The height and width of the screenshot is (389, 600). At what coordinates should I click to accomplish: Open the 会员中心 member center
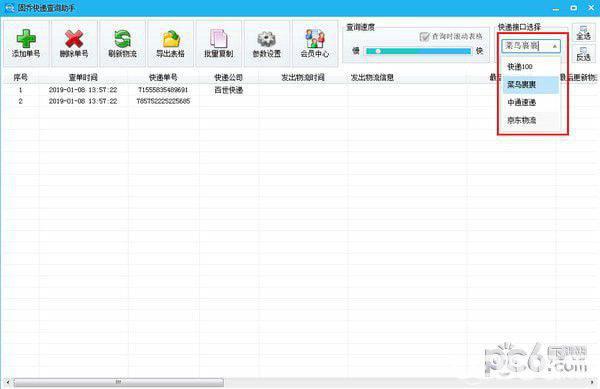tap(315, 44)
